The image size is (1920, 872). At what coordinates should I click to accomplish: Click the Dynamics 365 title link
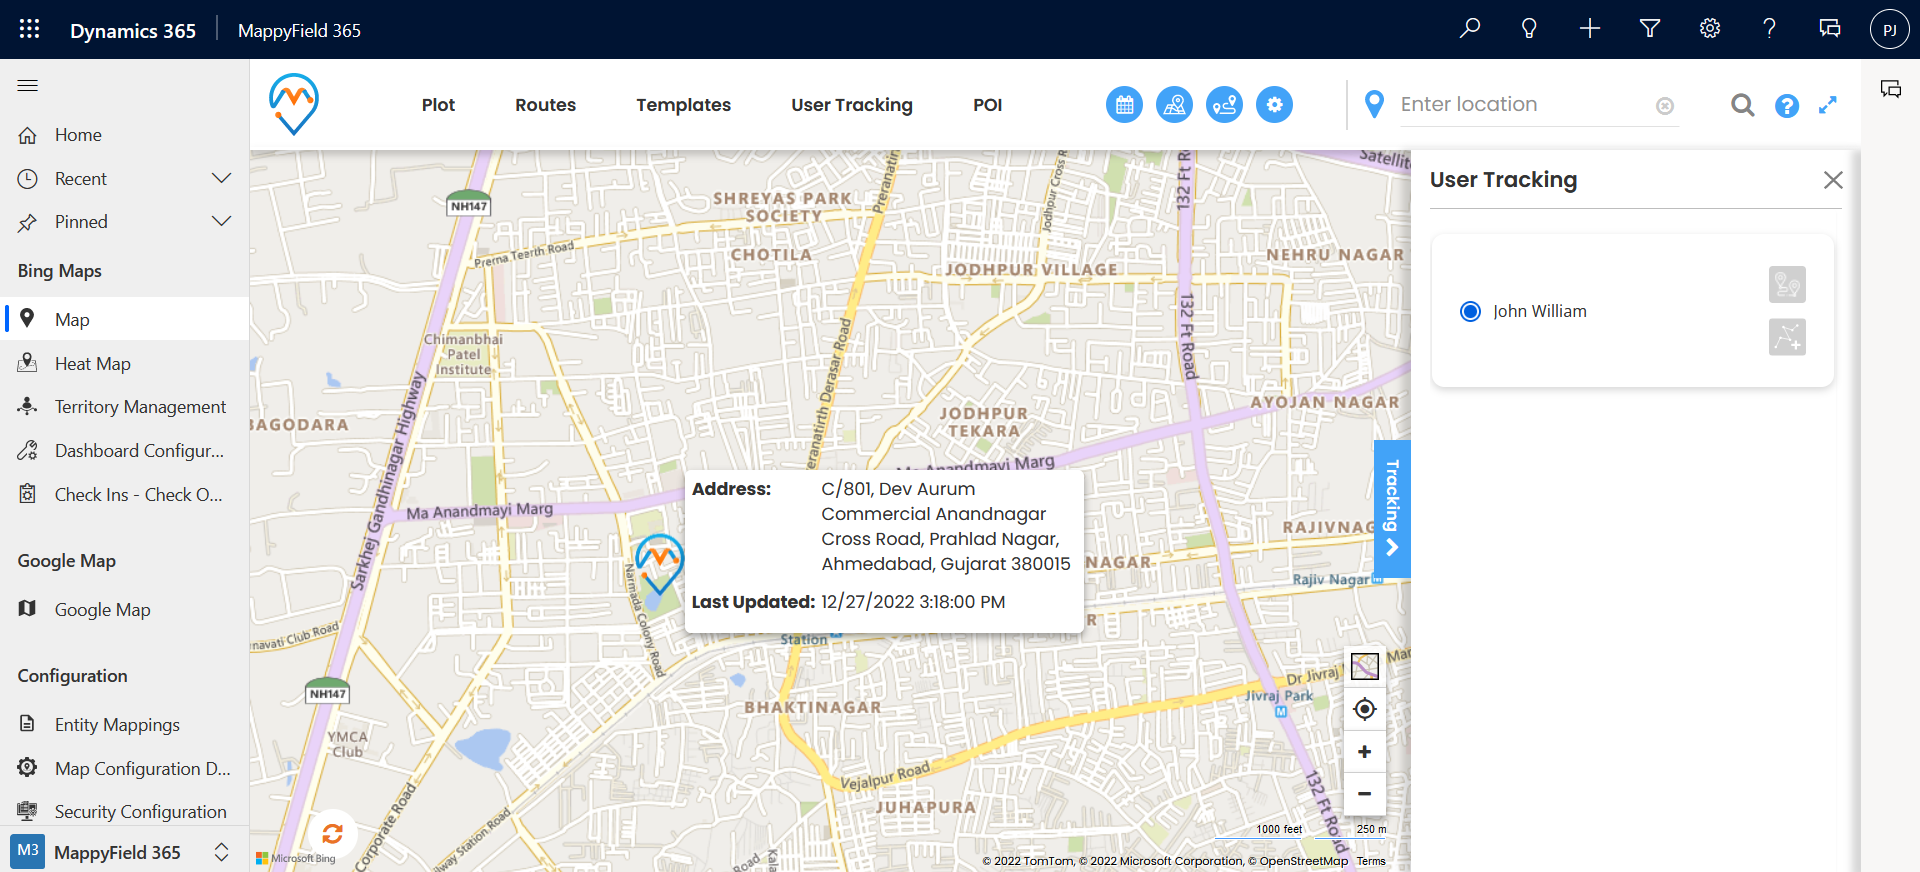click(x=133, y=30)
